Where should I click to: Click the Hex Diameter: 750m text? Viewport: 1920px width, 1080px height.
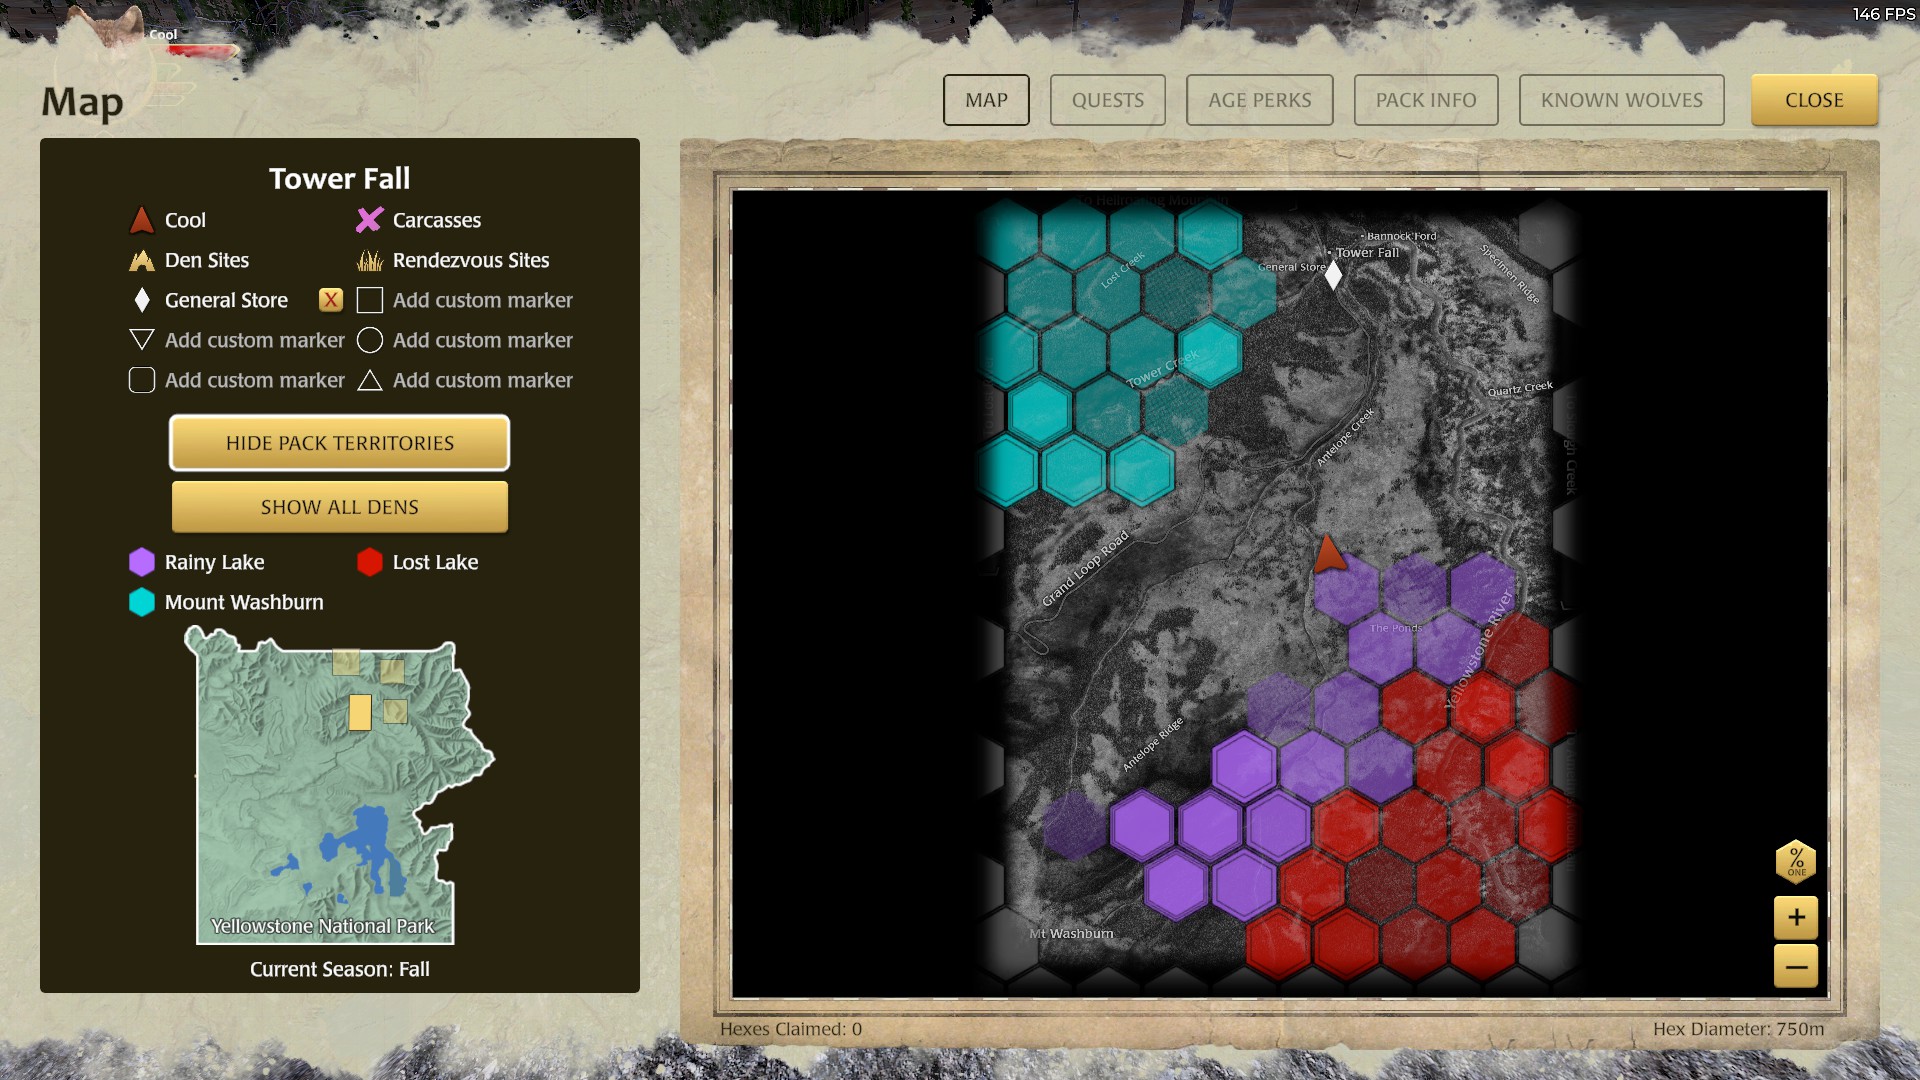[x=1738, y=1029]
